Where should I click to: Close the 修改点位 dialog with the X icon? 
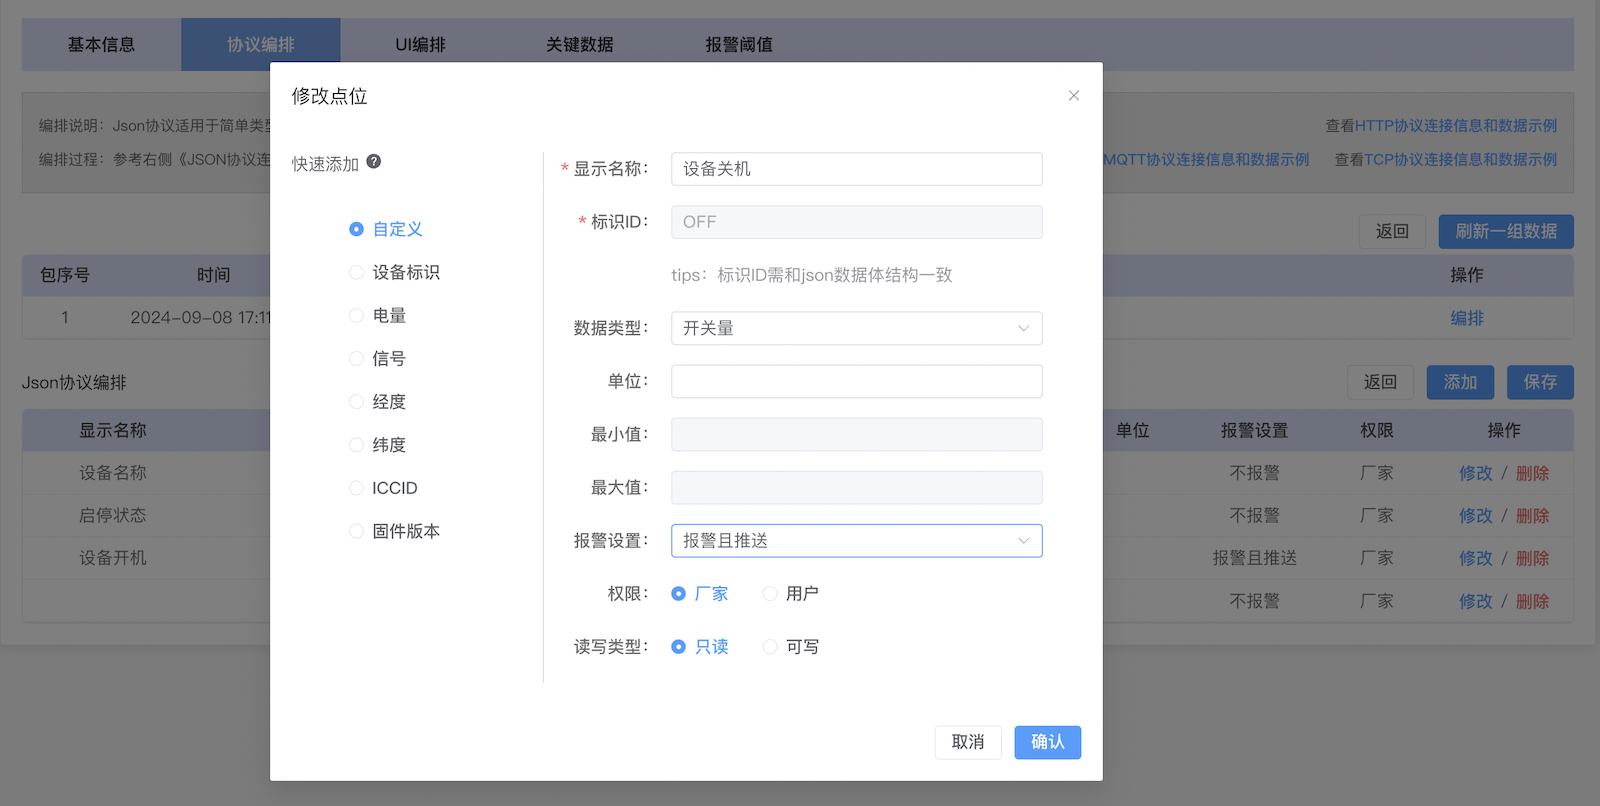pos(1074,96)
